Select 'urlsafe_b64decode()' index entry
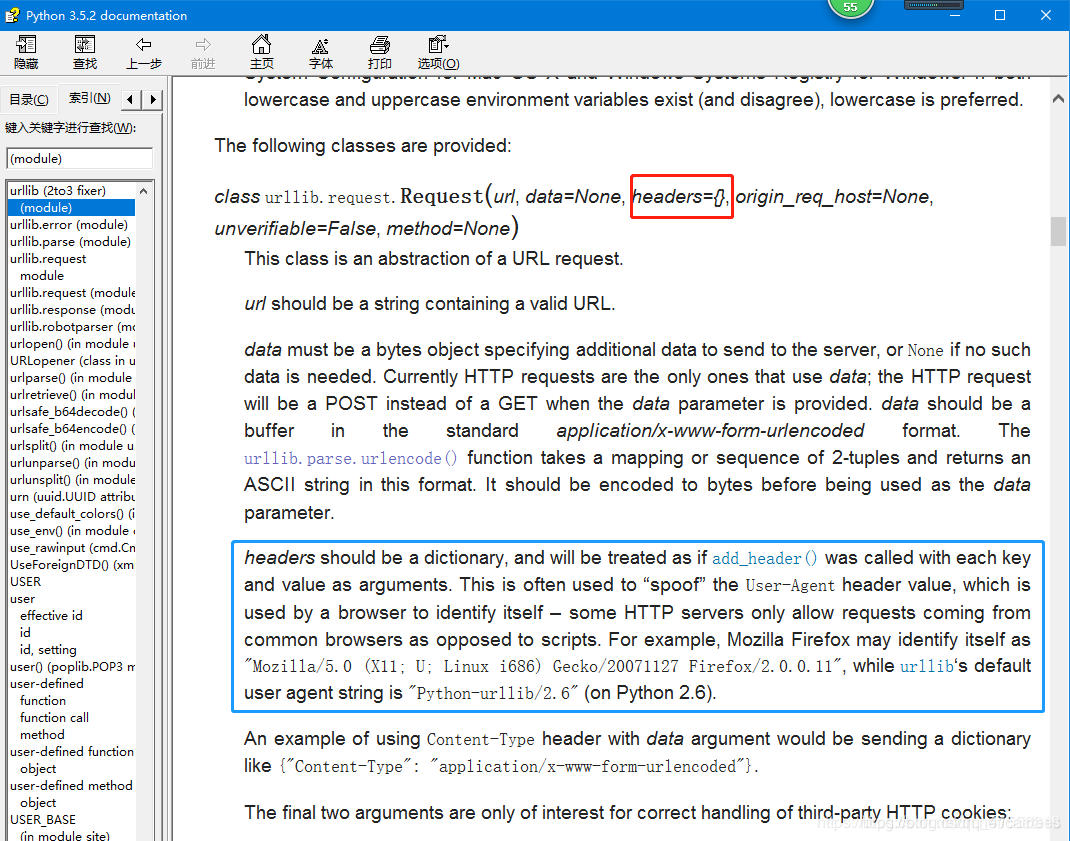This screenshot has width=1070, height=841. [x=72, y=412]
